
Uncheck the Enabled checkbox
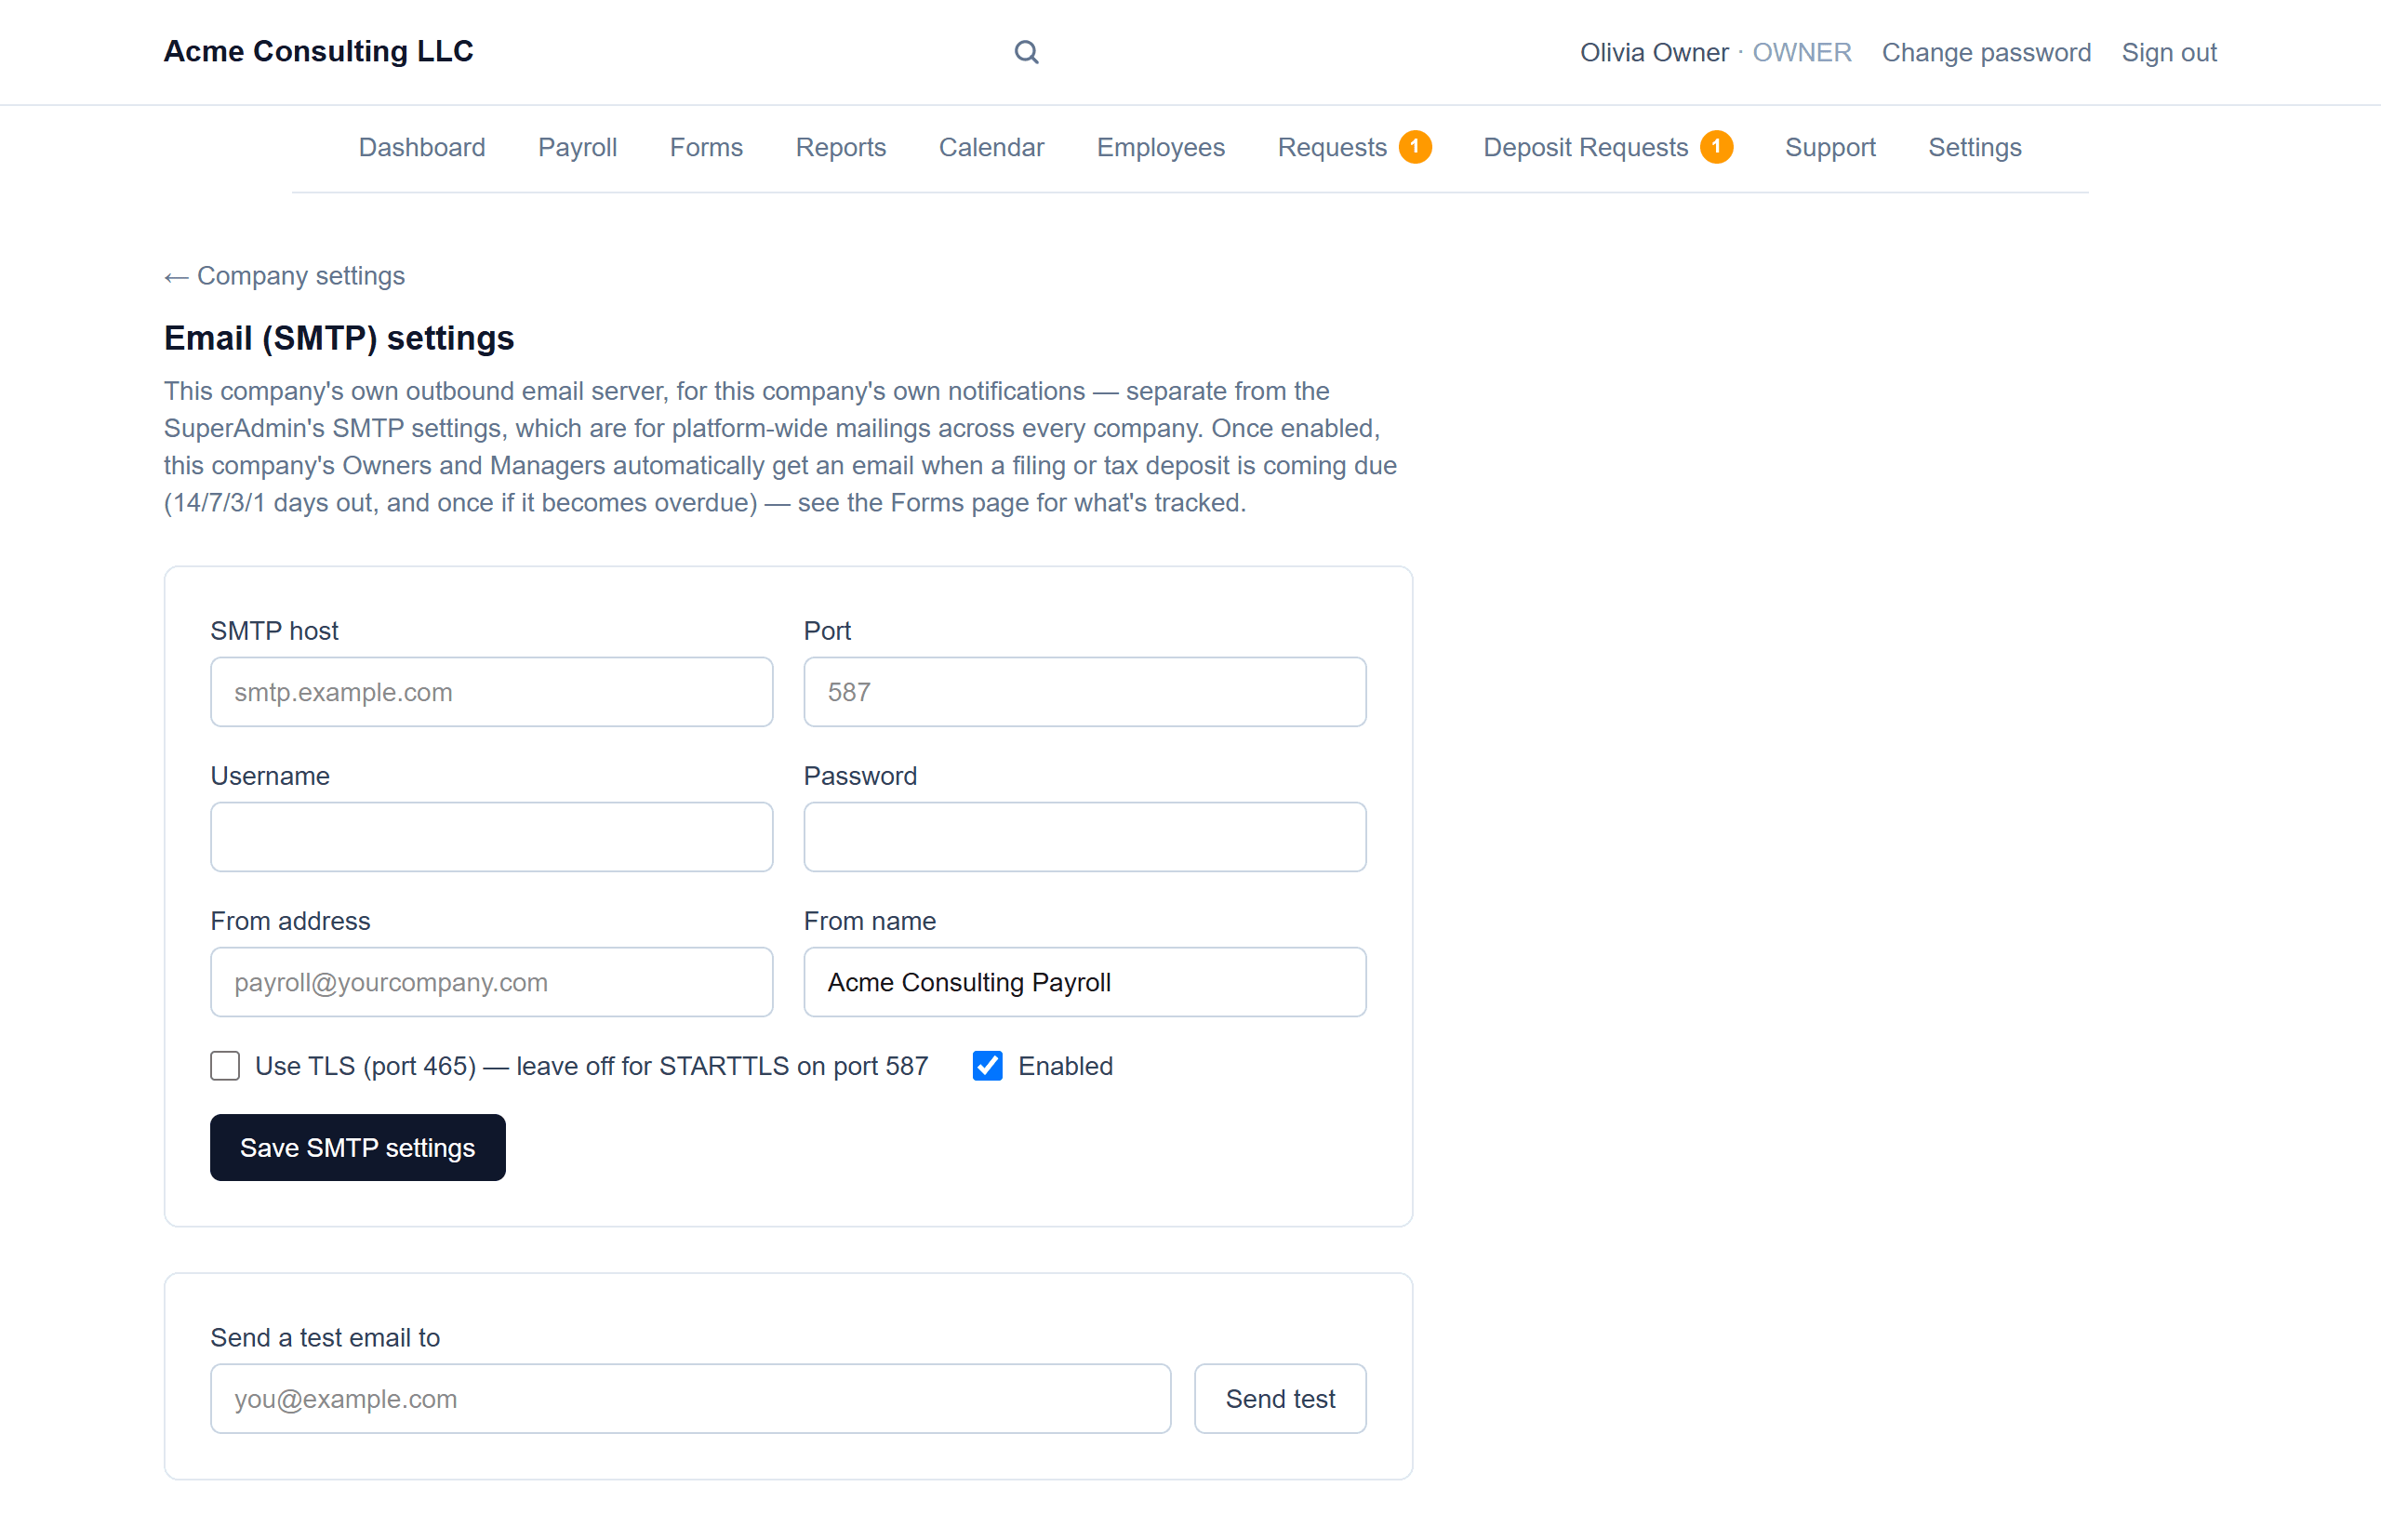pyautogui.click(x=987, y=1066)
